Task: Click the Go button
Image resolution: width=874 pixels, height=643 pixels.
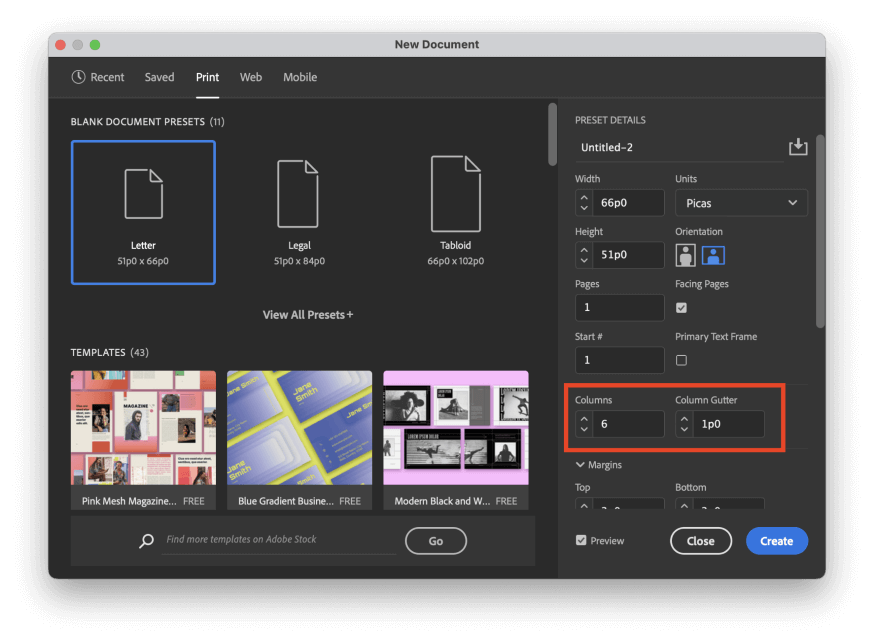Action: 436,540
